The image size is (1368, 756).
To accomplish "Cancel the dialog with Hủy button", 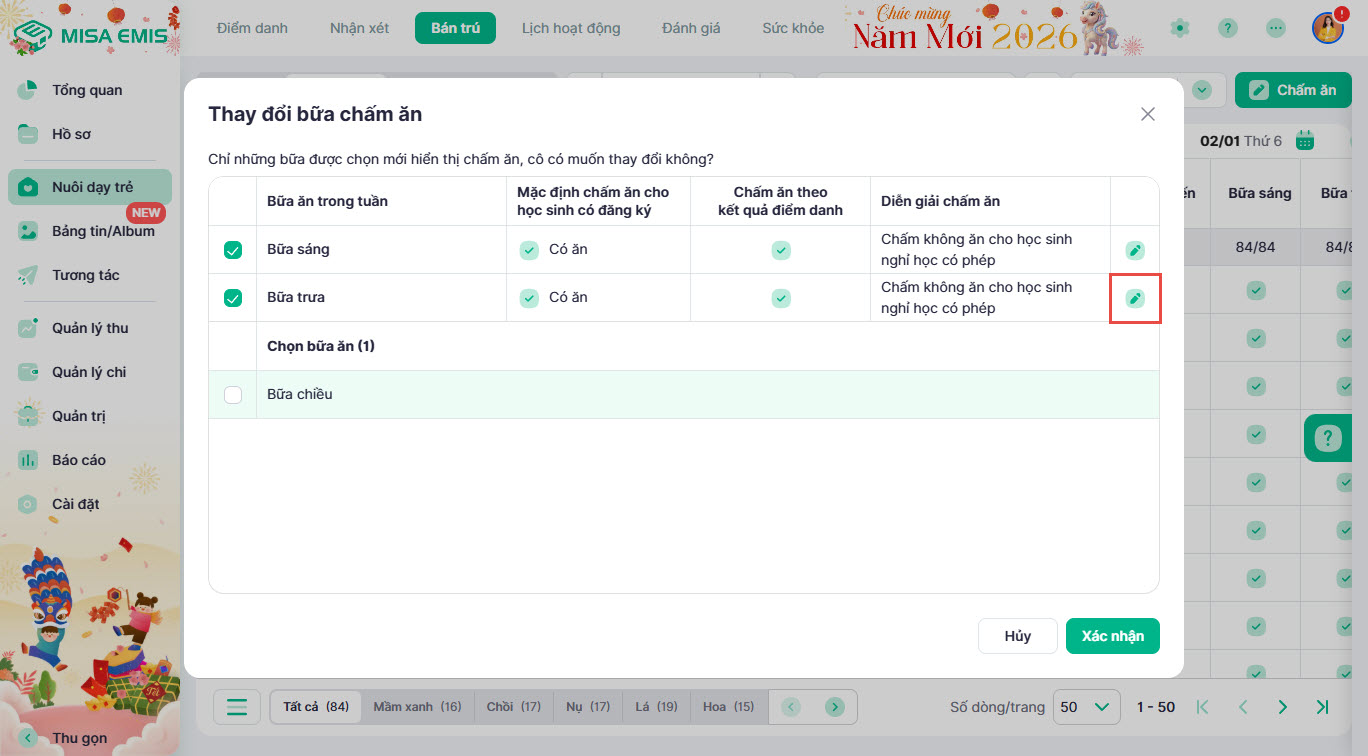I will (x=1017, y=636).
